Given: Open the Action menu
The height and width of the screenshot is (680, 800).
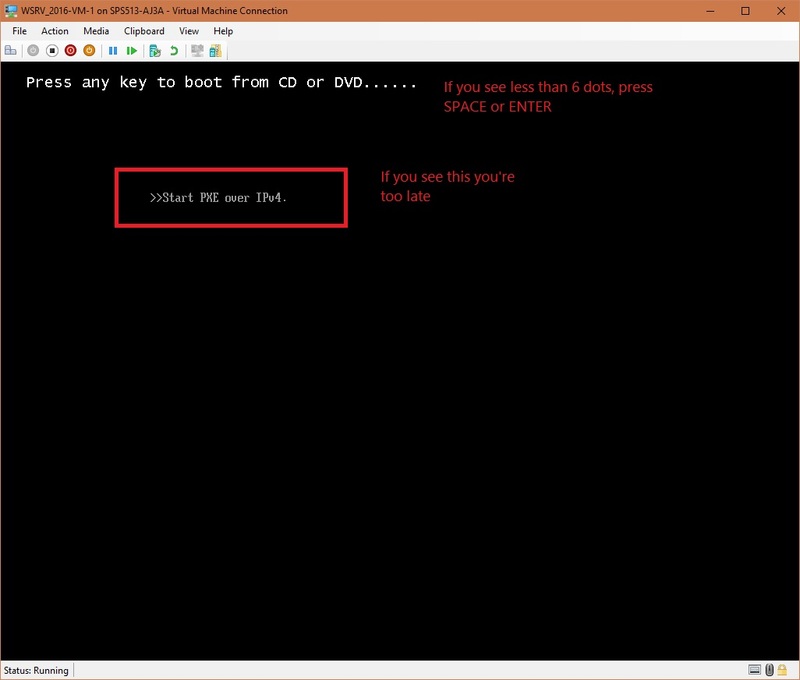Looking at the screenshot, I should pyautogui.click(x=54, y=31).
